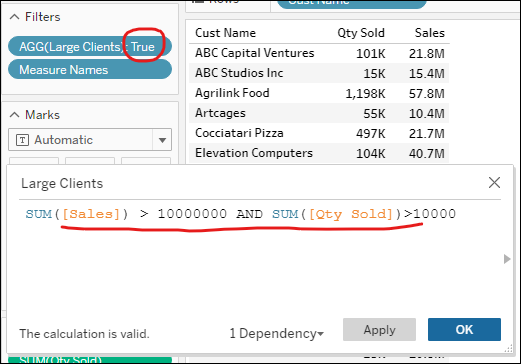Select the Measure Names filter pill
The image size is (521, 364).
90,70
